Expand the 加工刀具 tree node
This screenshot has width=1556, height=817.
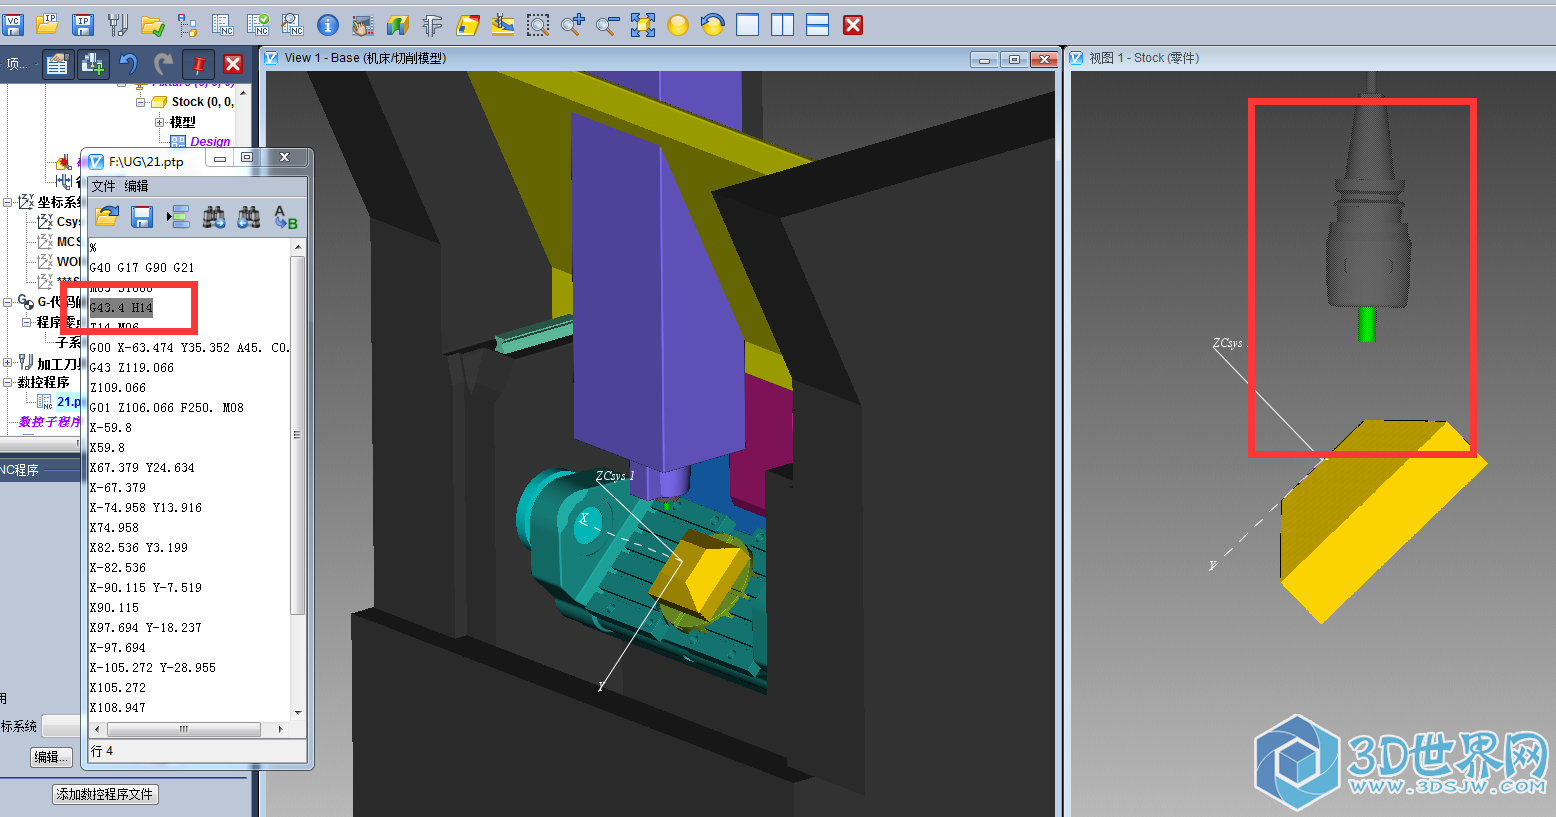point(7,363)
